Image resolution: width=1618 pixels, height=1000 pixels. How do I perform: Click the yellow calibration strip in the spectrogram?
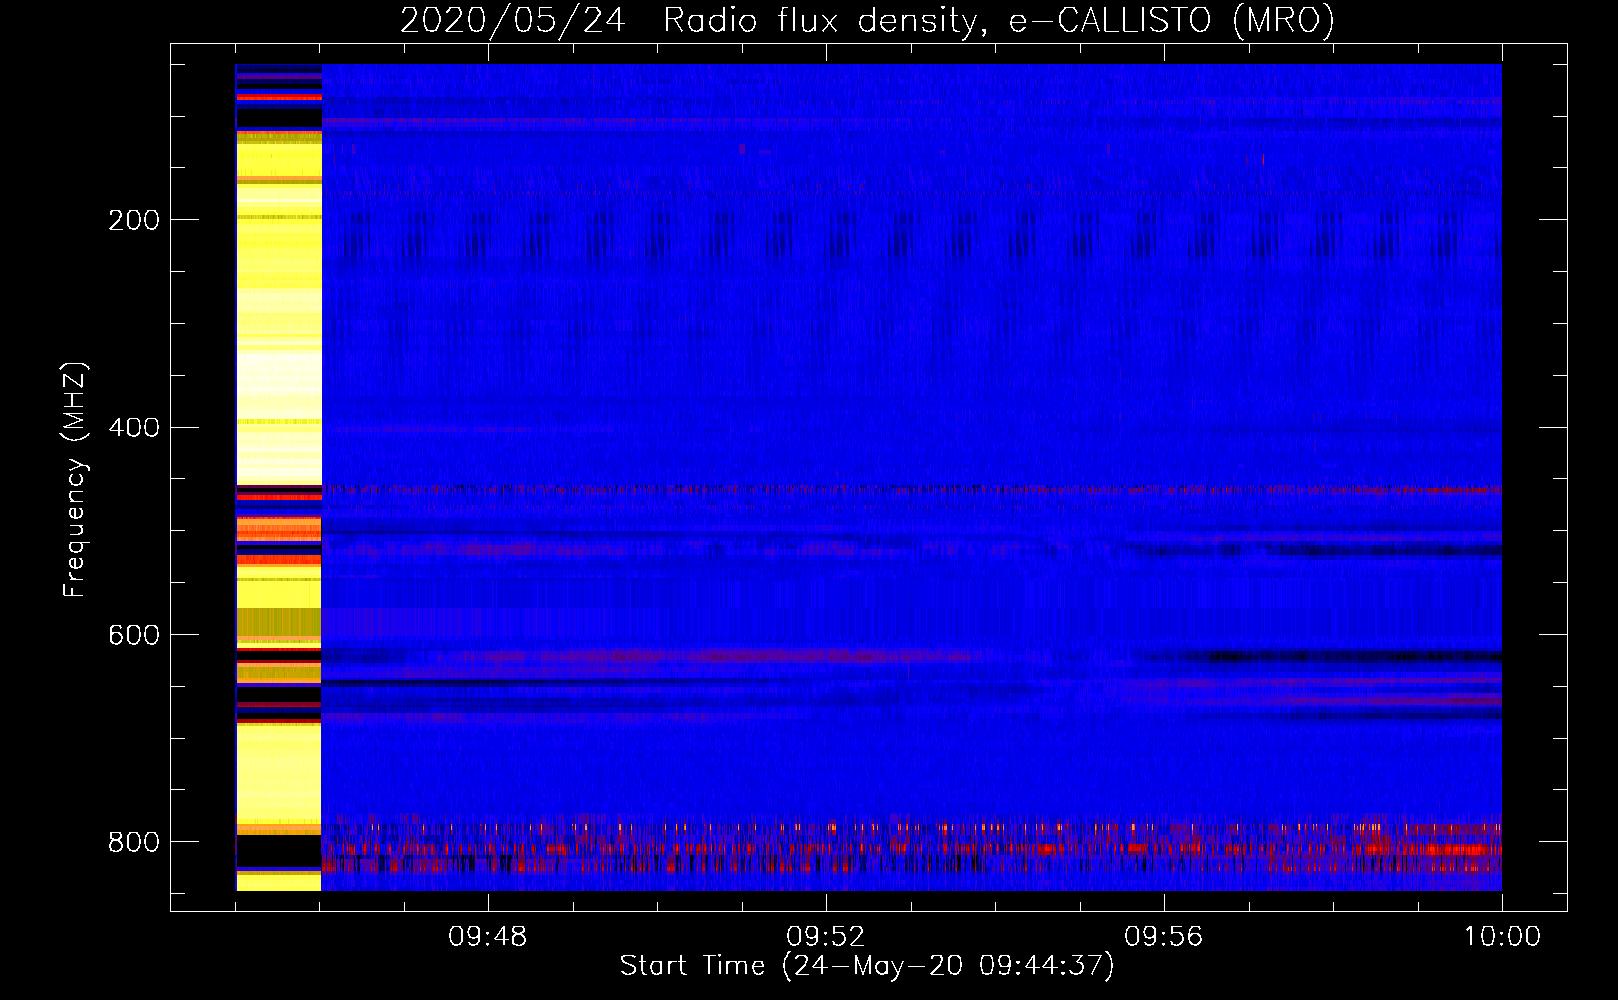coord(279,477)
